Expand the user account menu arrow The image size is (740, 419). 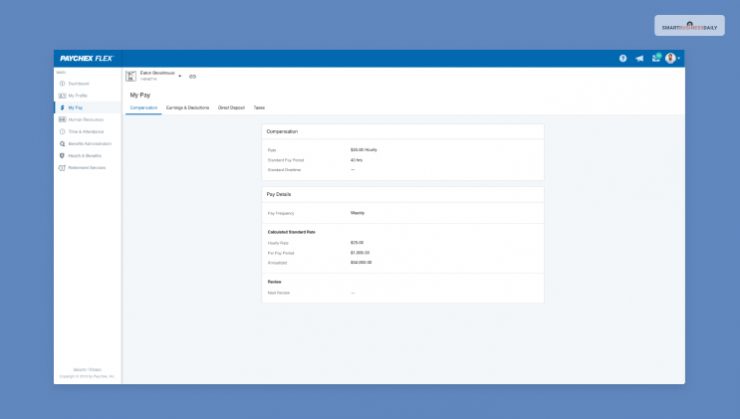tap(679, 58)
